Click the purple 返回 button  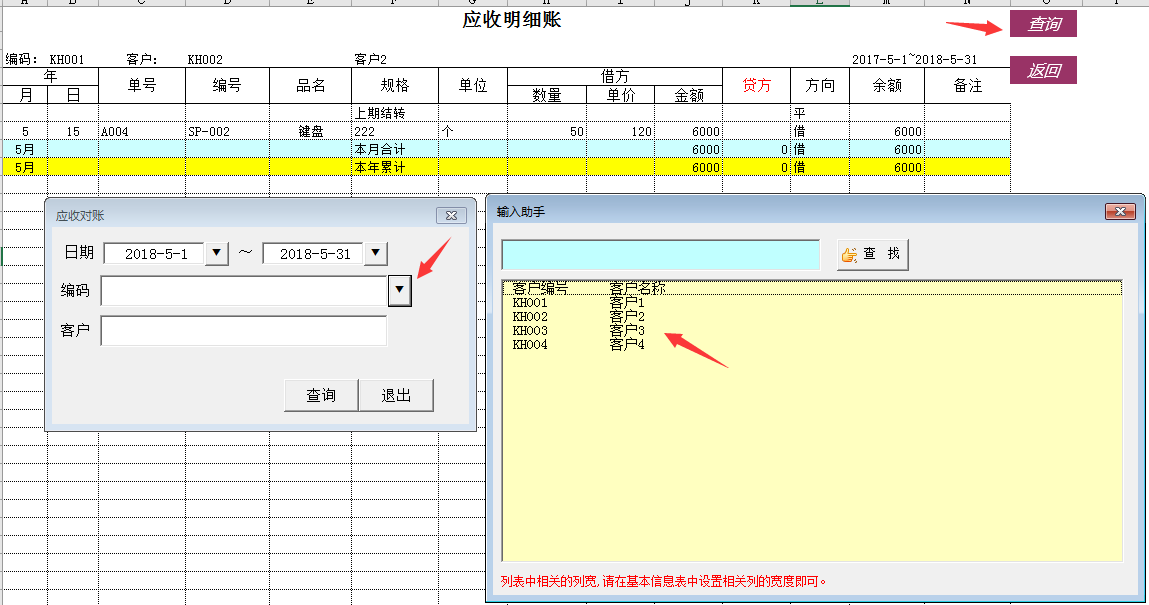[1043, 70]
